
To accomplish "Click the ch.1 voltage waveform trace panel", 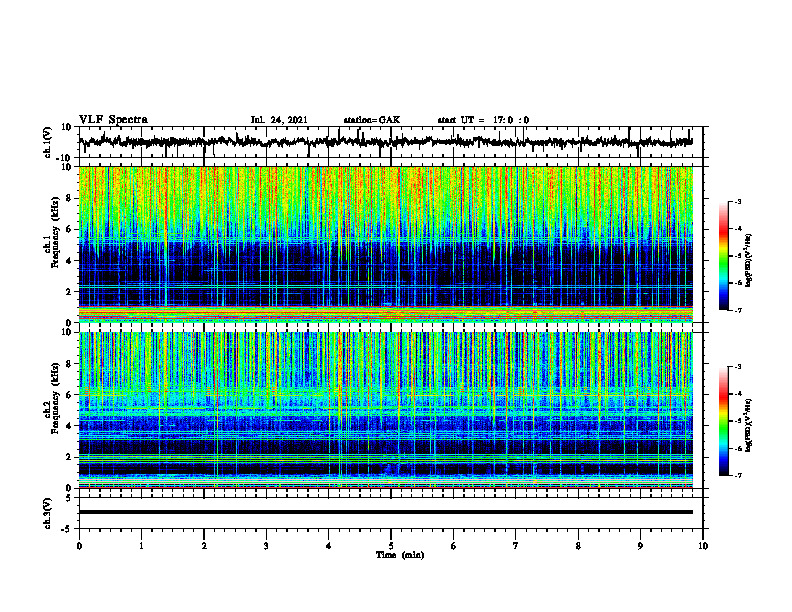I will pos(390,142).
